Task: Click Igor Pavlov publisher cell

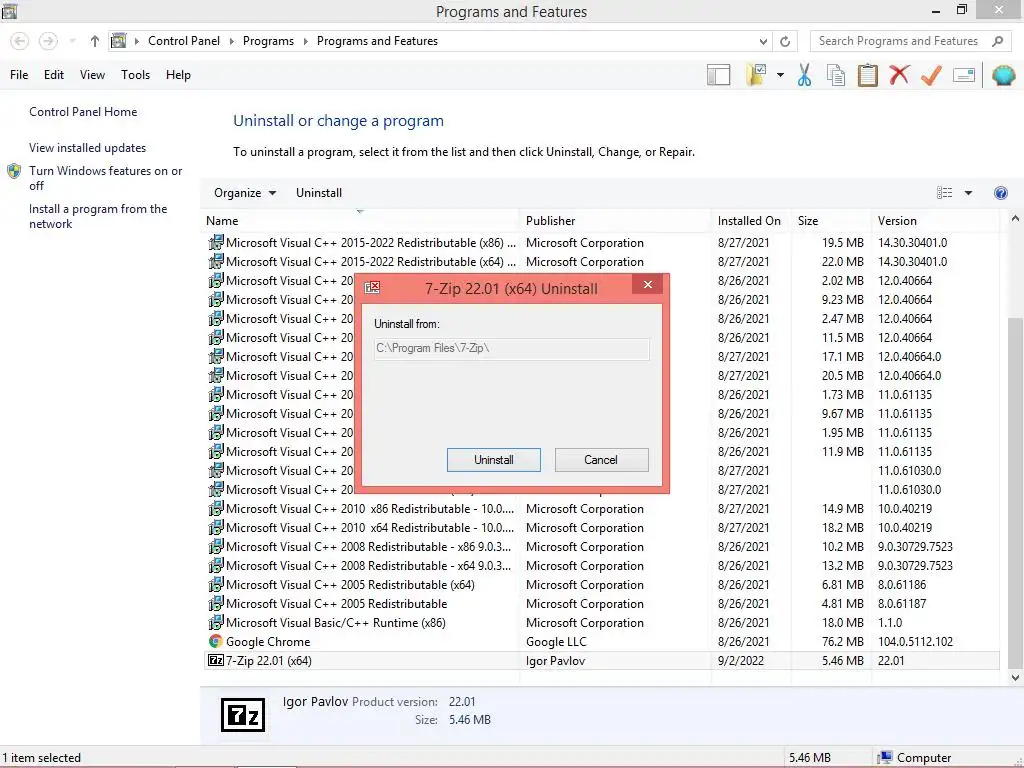Action: click(556, 661)
